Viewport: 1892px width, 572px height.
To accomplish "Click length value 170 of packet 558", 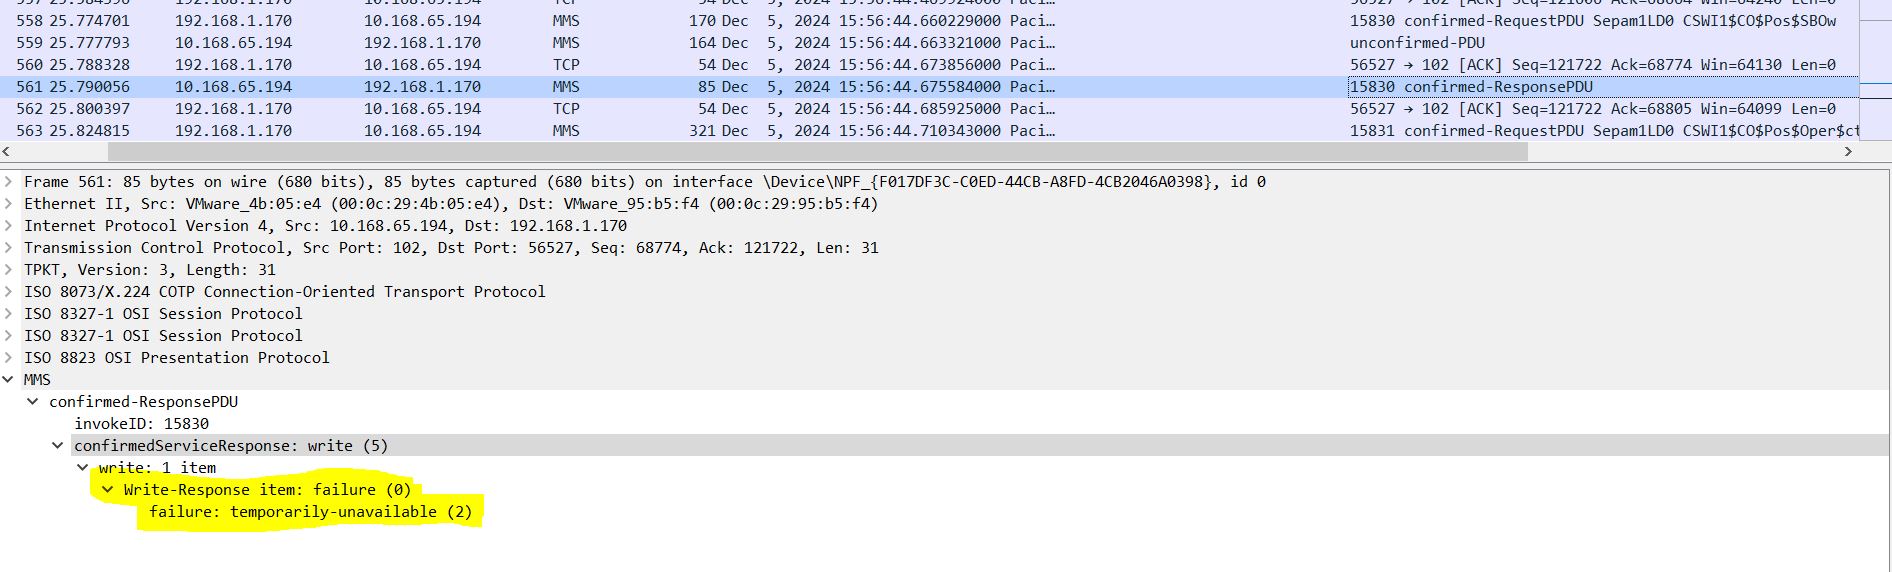I will pos(703,20).
